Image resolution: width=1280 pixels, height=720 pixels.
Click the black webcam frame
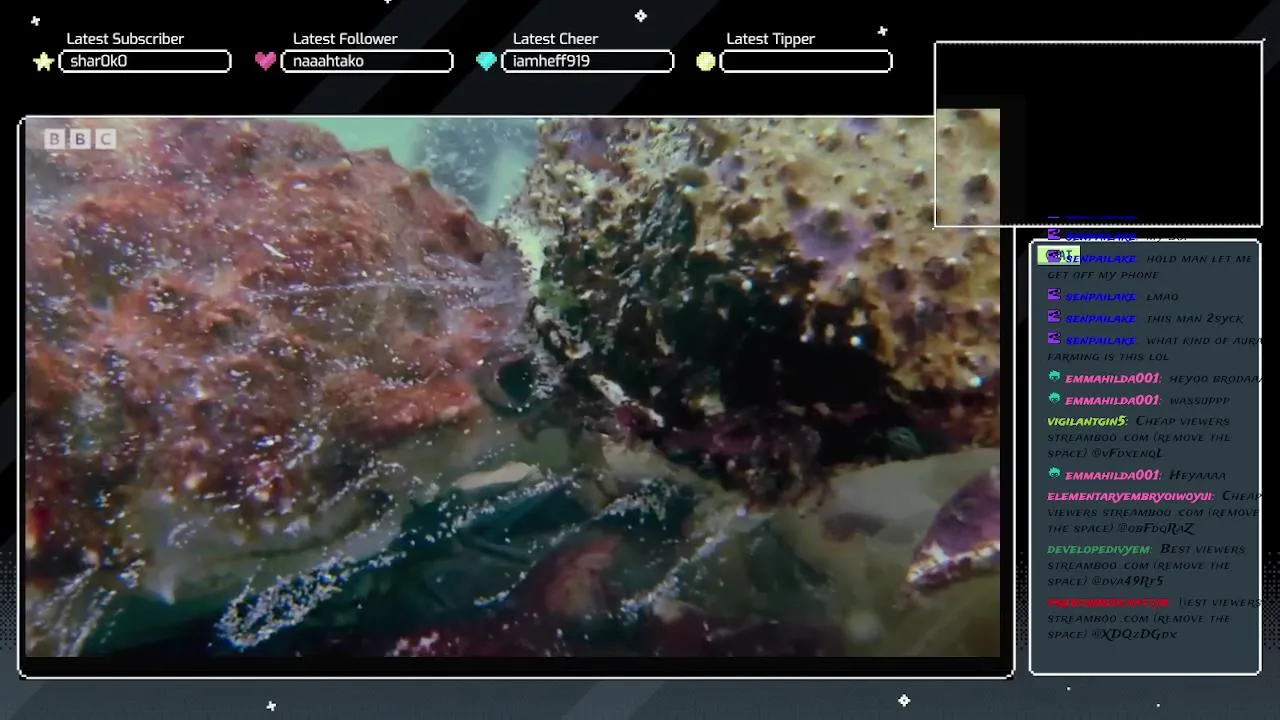point(1098,134)
